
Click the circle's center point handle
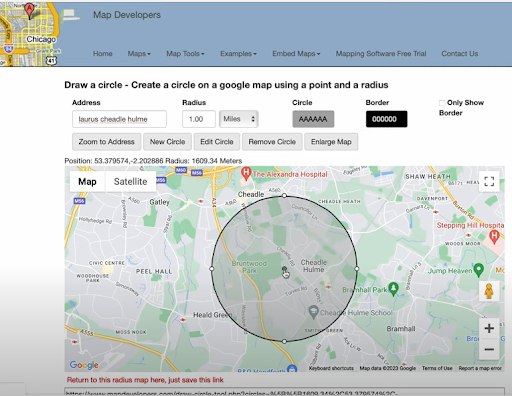[284, 268]
